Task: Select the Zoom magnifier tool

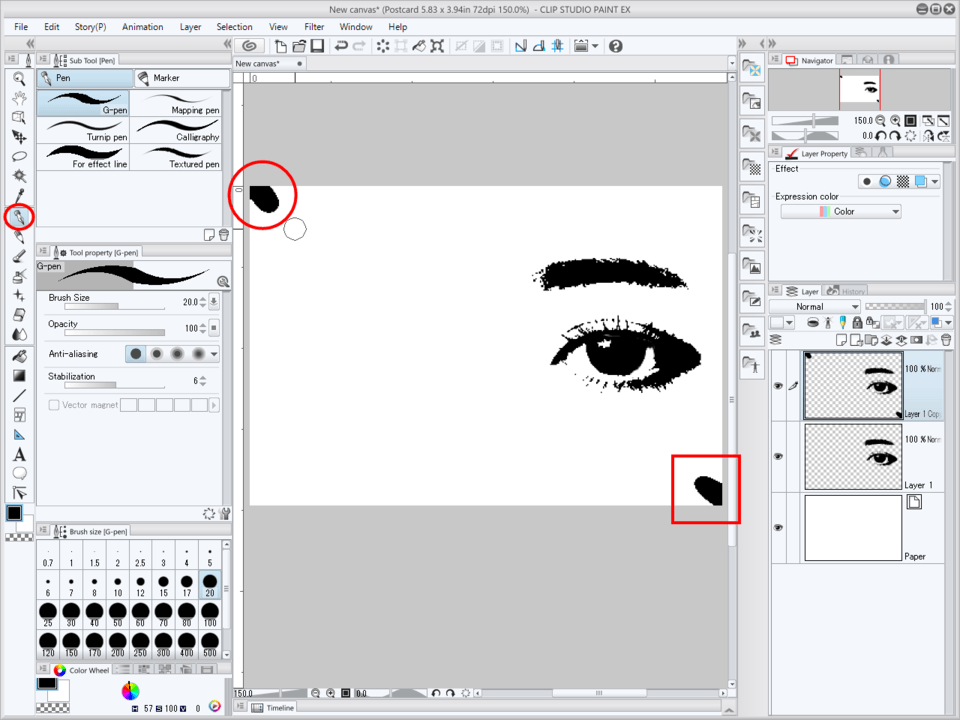Action: tap(19, 78)
